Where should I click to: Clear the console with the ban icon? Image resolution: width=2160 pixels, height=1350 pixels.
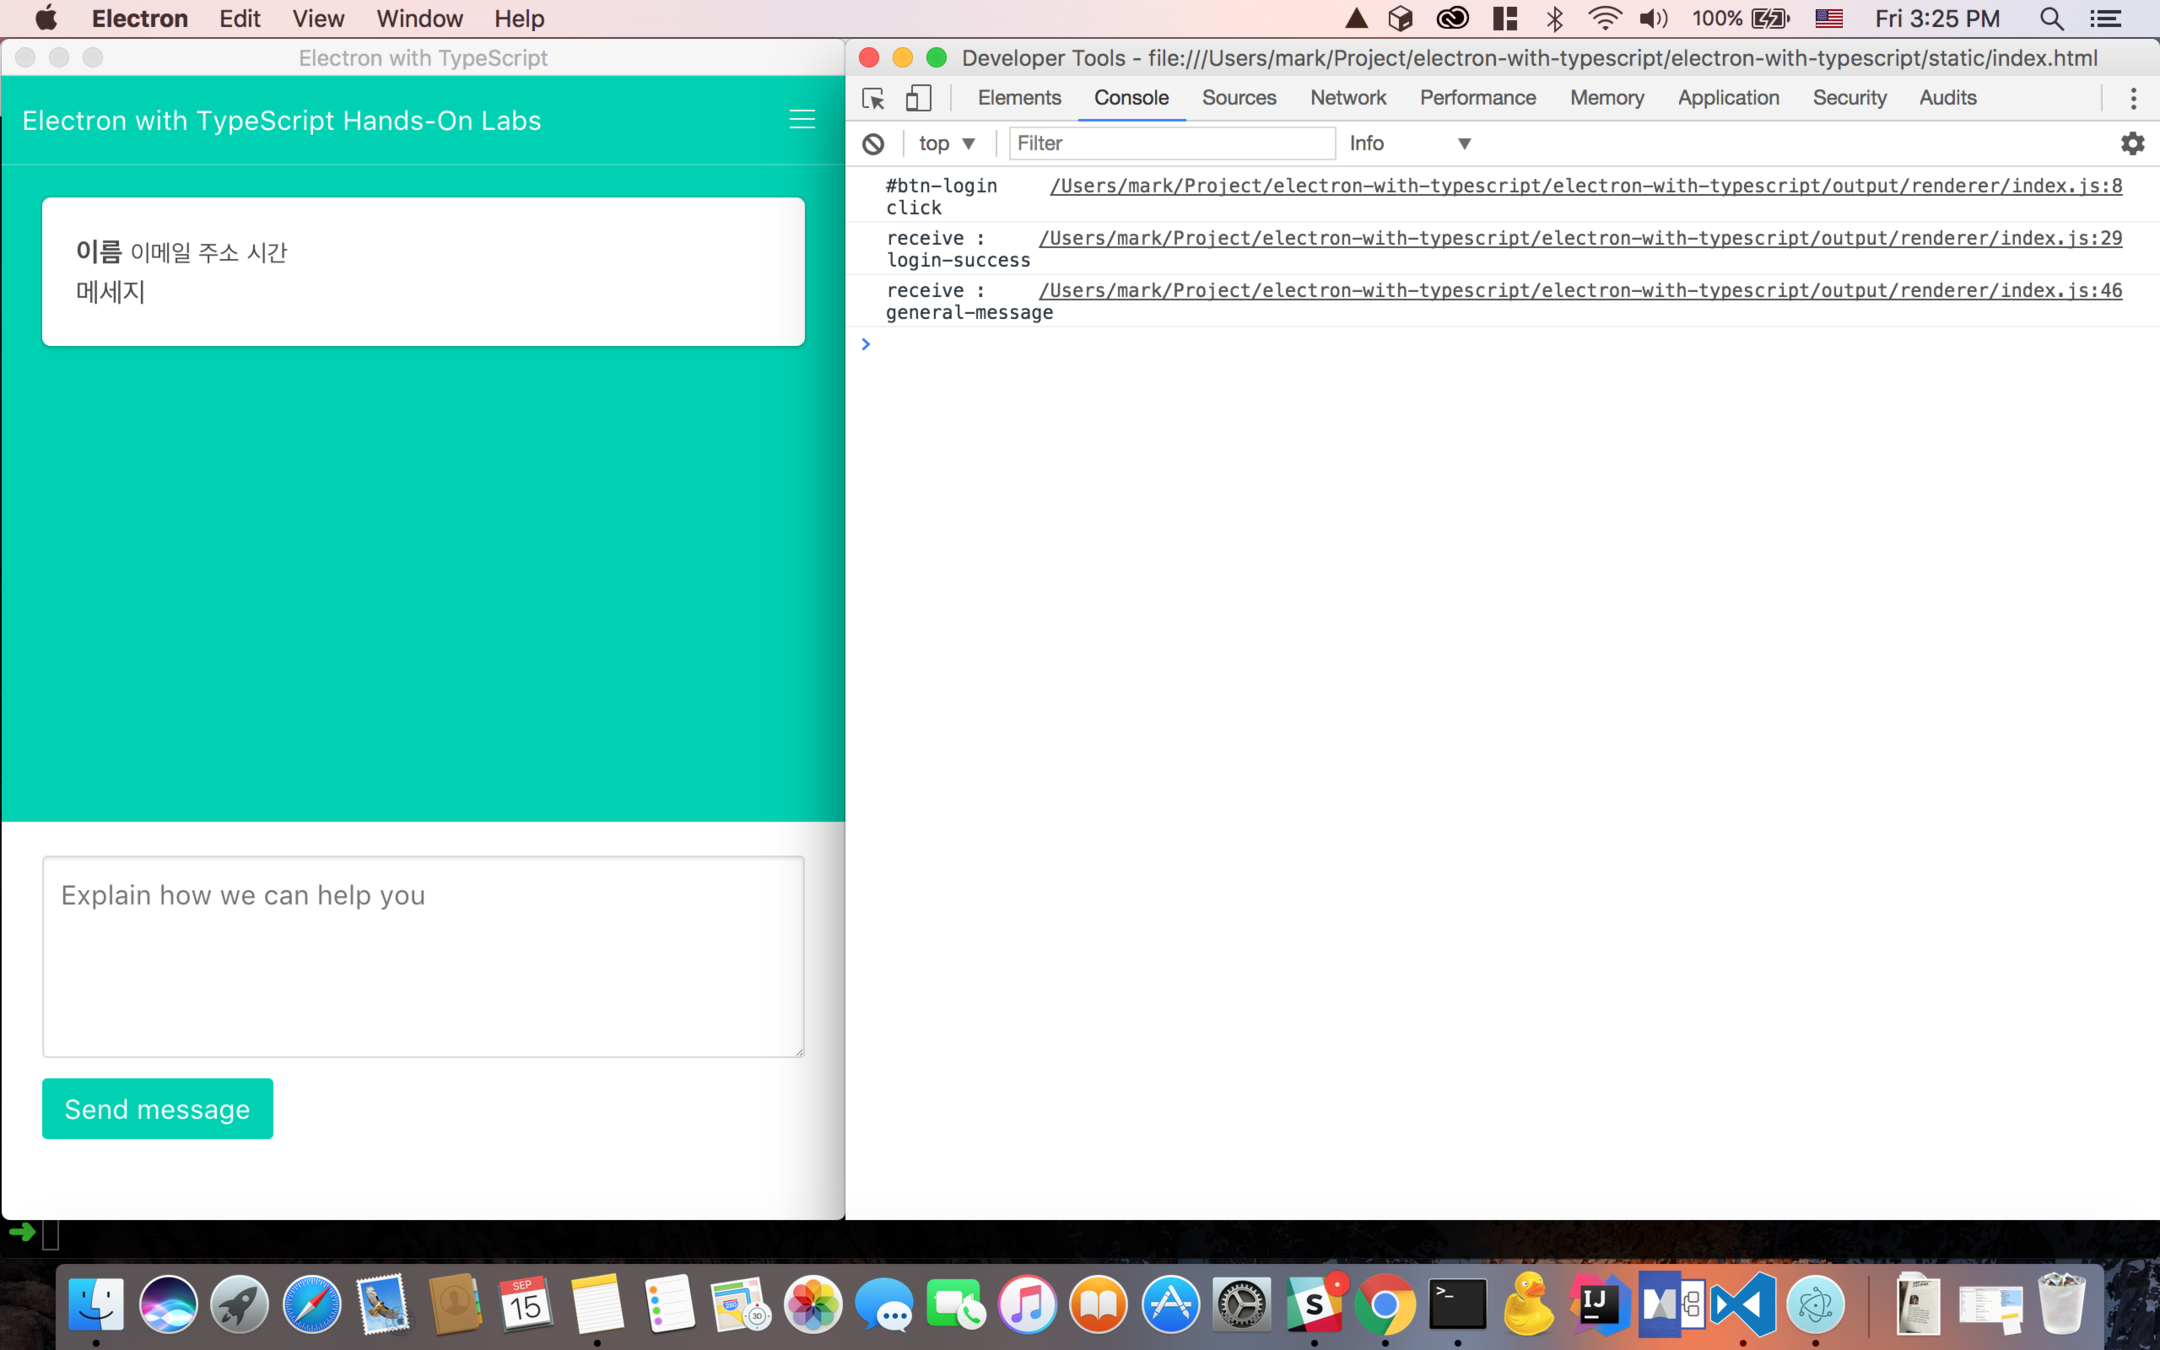coord(873,144)
